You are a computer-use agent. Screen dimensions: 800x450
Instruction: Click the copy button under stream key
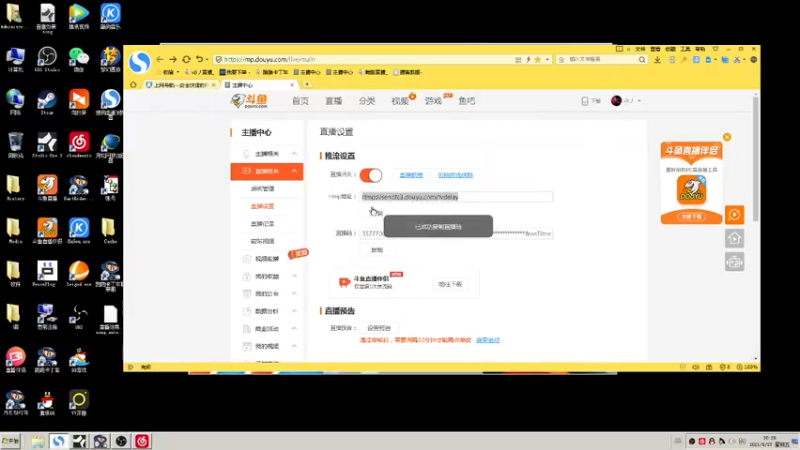coord(377,250)
